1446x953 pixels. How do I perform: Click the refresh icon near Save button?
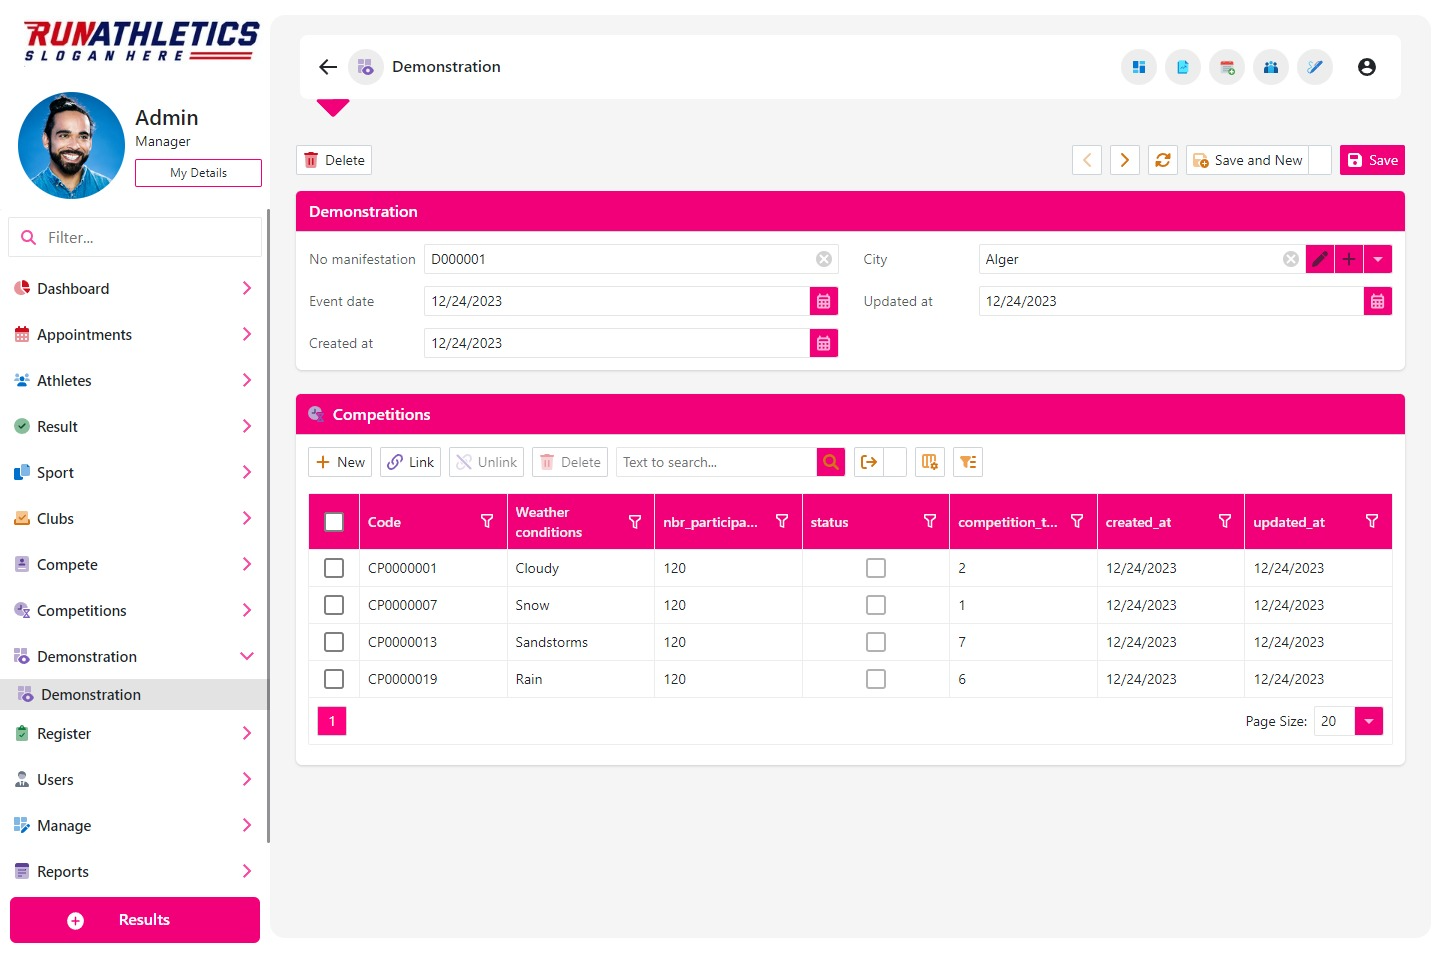click(x=1162, y=159)
